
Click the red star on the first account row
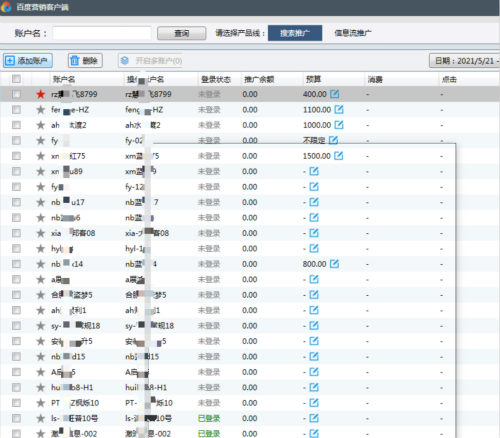[x=41, y=94]
